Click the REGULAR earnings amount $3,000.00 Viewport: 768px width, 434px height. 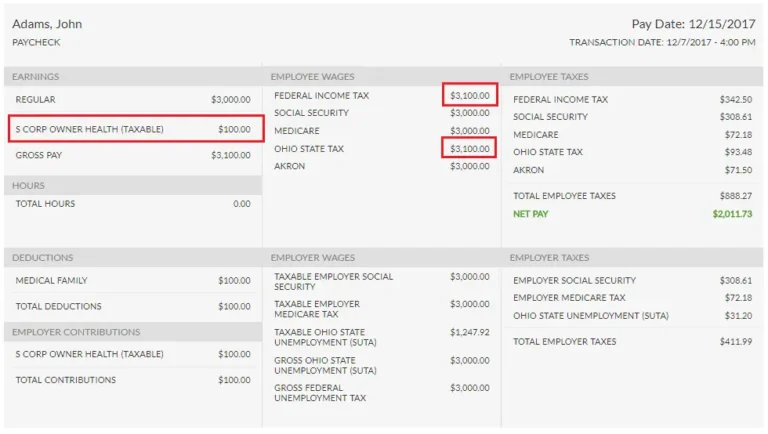[231, 99]
